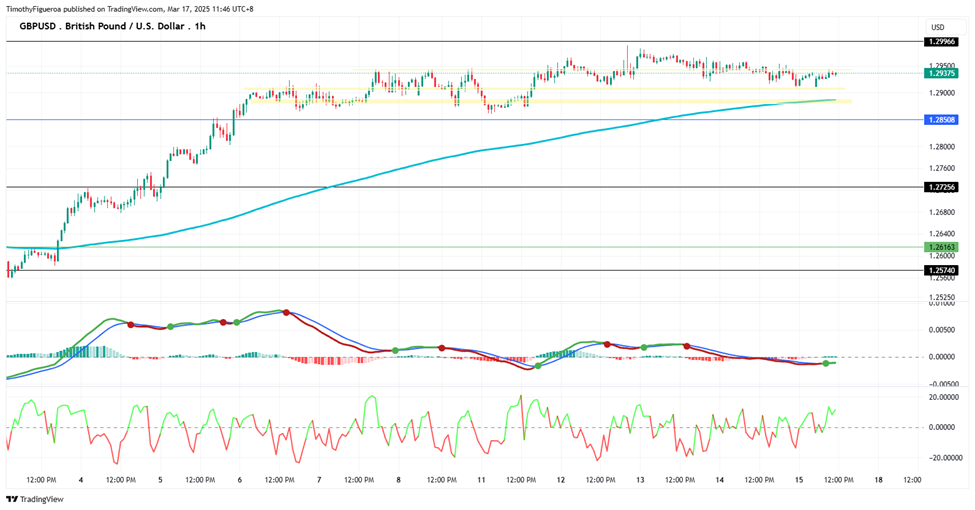Click date 5 on the time axis
This screenshot has width=975, height=510.
160,480
